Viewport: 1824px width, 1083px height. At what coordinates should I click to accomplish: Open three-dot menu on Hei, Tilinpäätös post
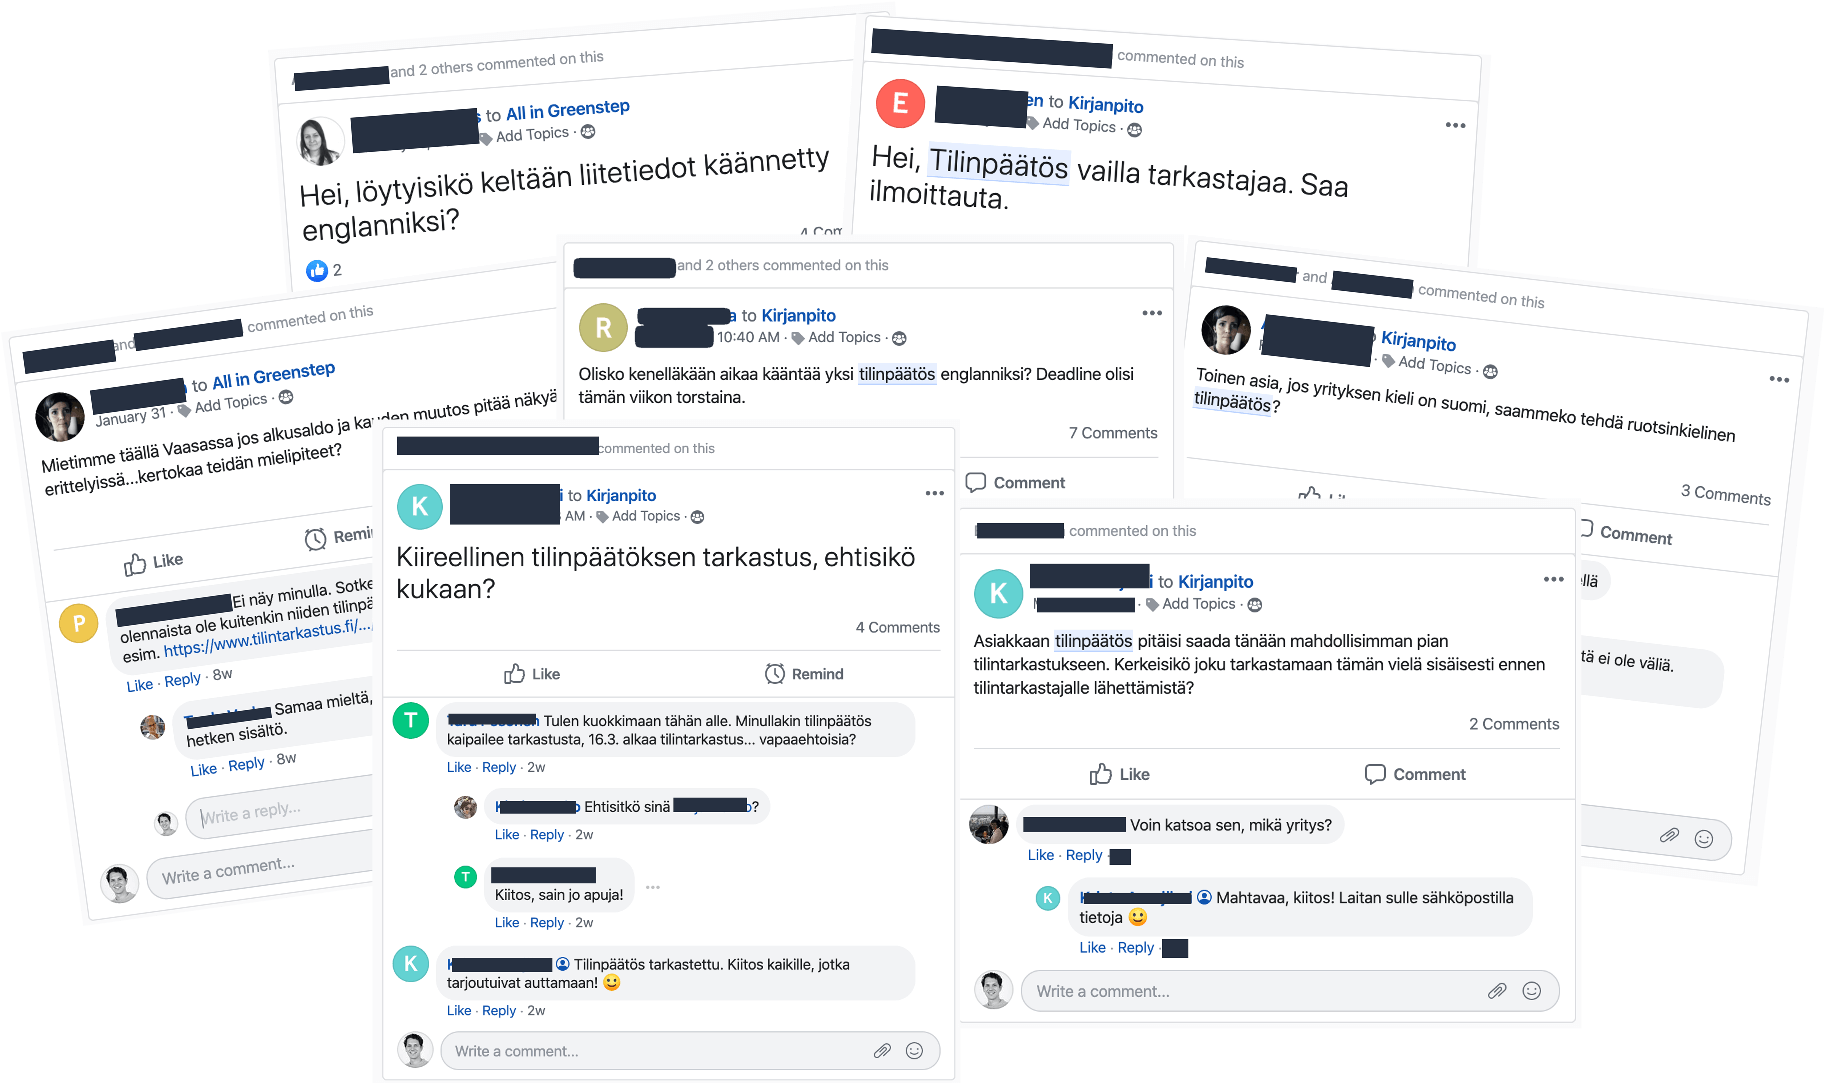click(x=1455, y=125)
